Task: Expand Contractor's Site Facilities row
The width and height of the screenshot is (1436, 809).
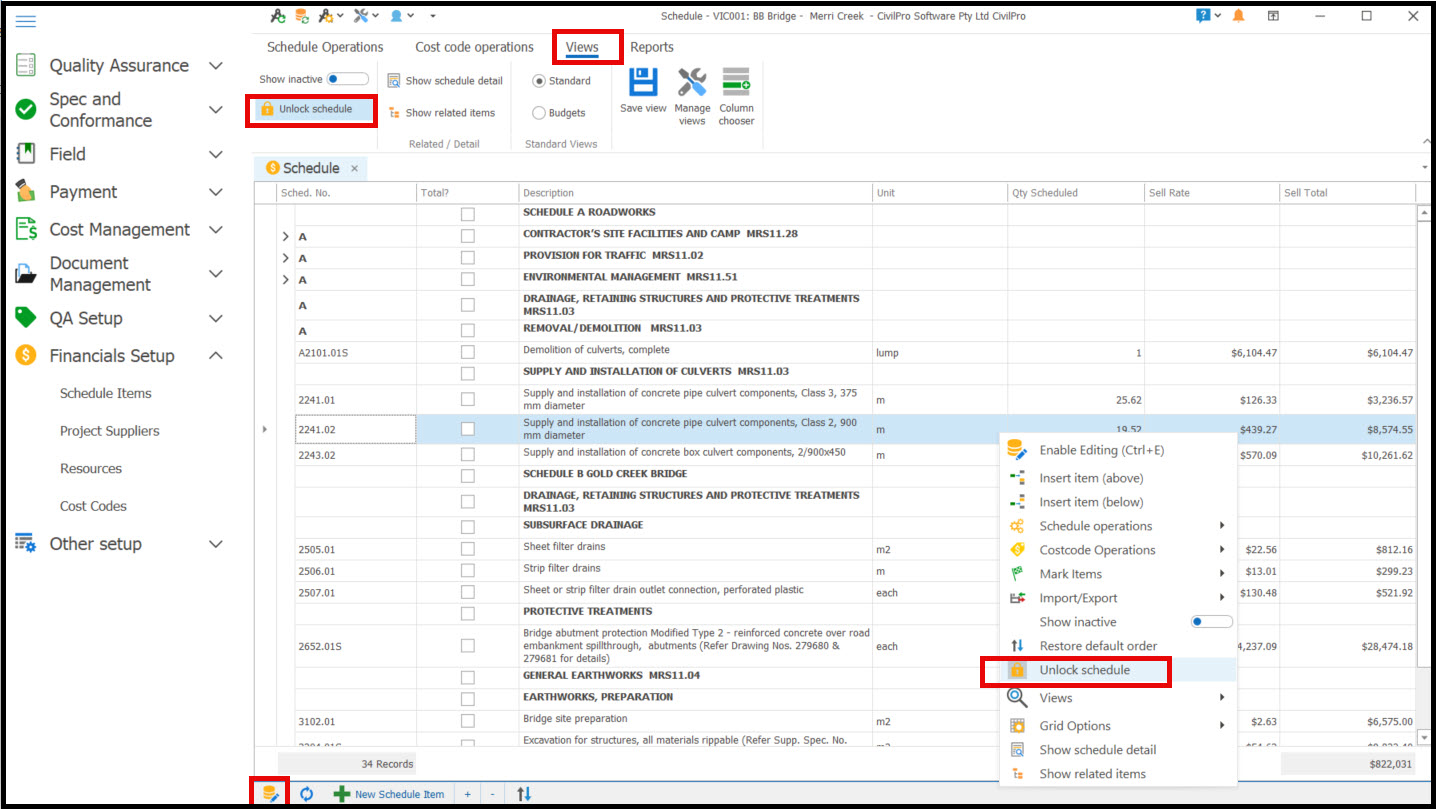Action: pyautogui.click(x=285, y=235)
